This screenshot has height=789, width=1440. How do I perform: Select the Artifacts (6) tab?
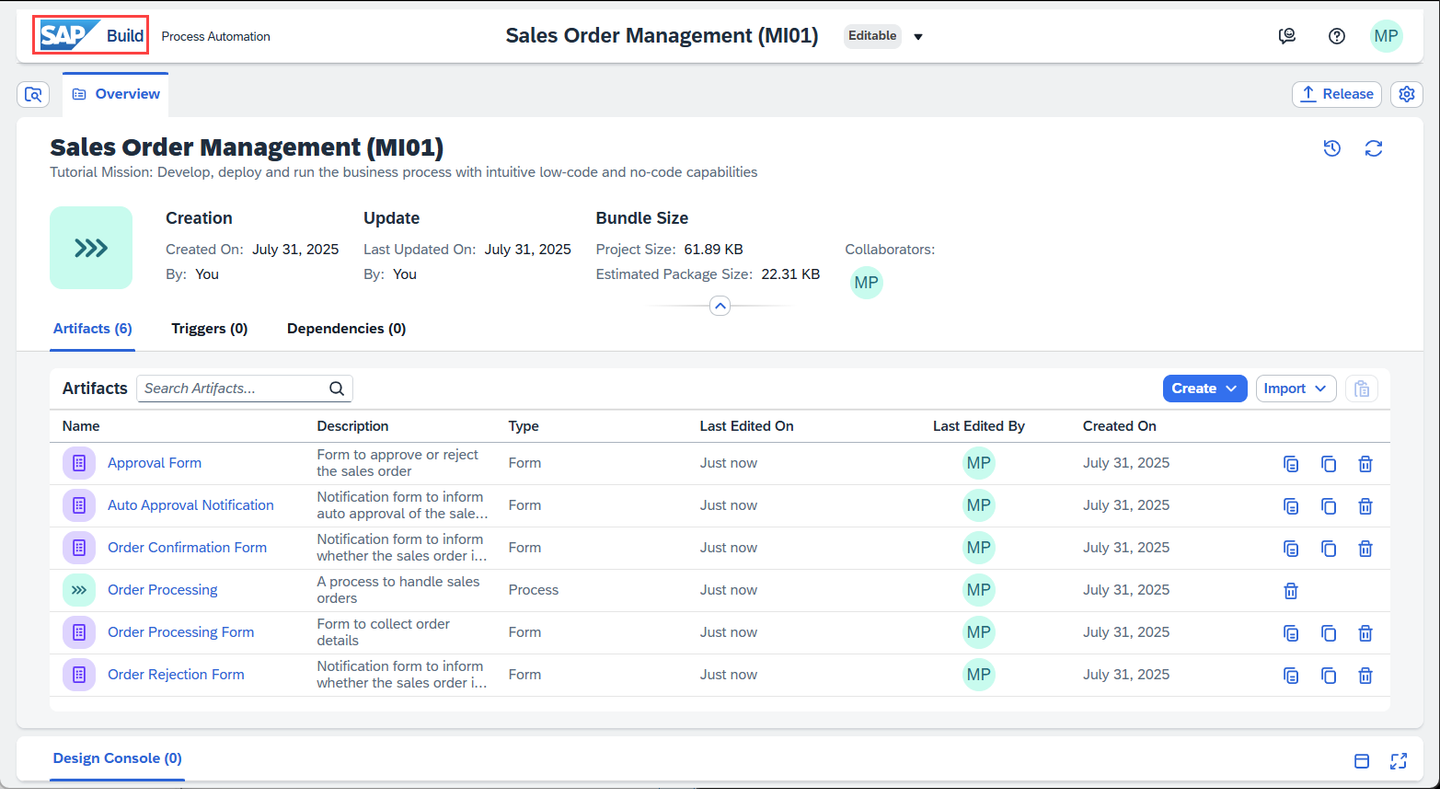(x=93, y=328)
